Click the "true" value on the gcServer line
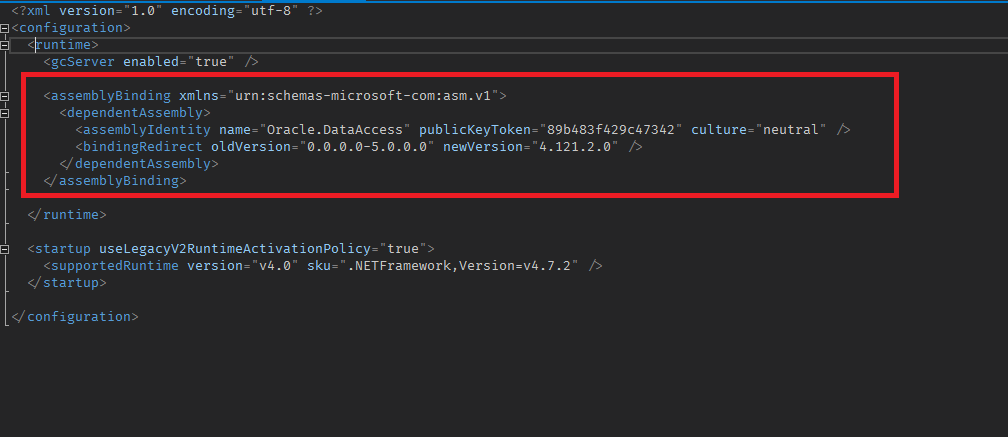 pos(210,62)
